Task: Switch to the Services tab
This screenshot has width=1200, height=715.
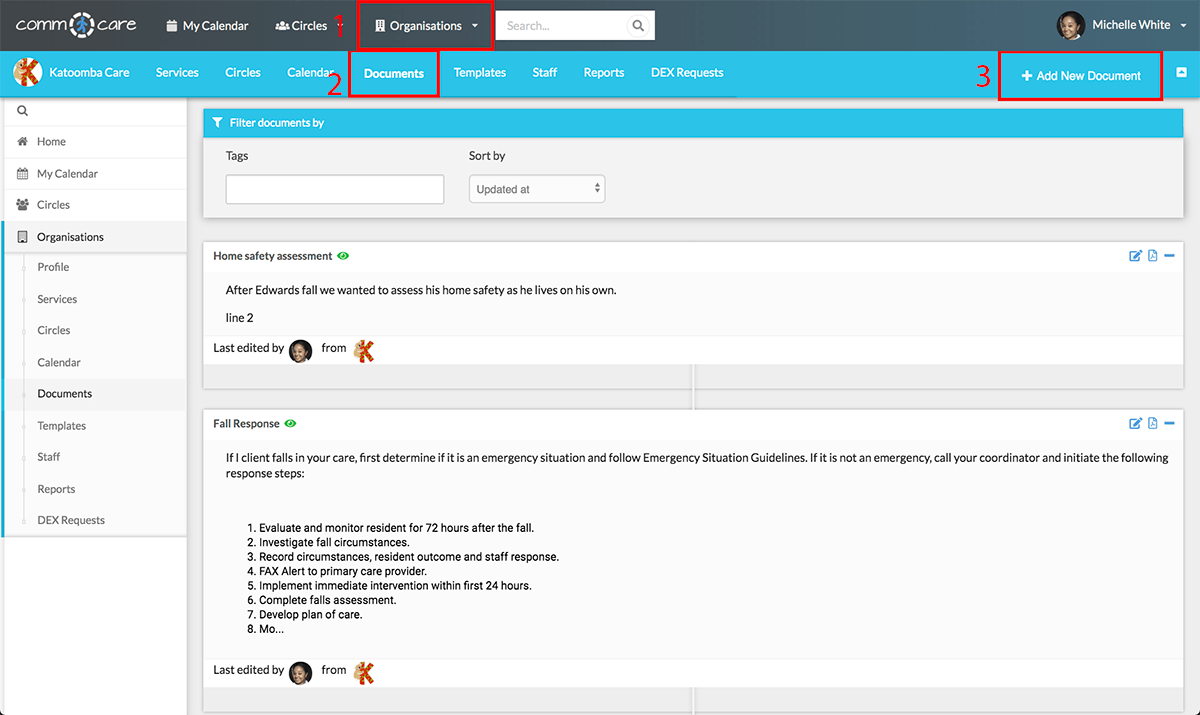Action: (177, 73)
